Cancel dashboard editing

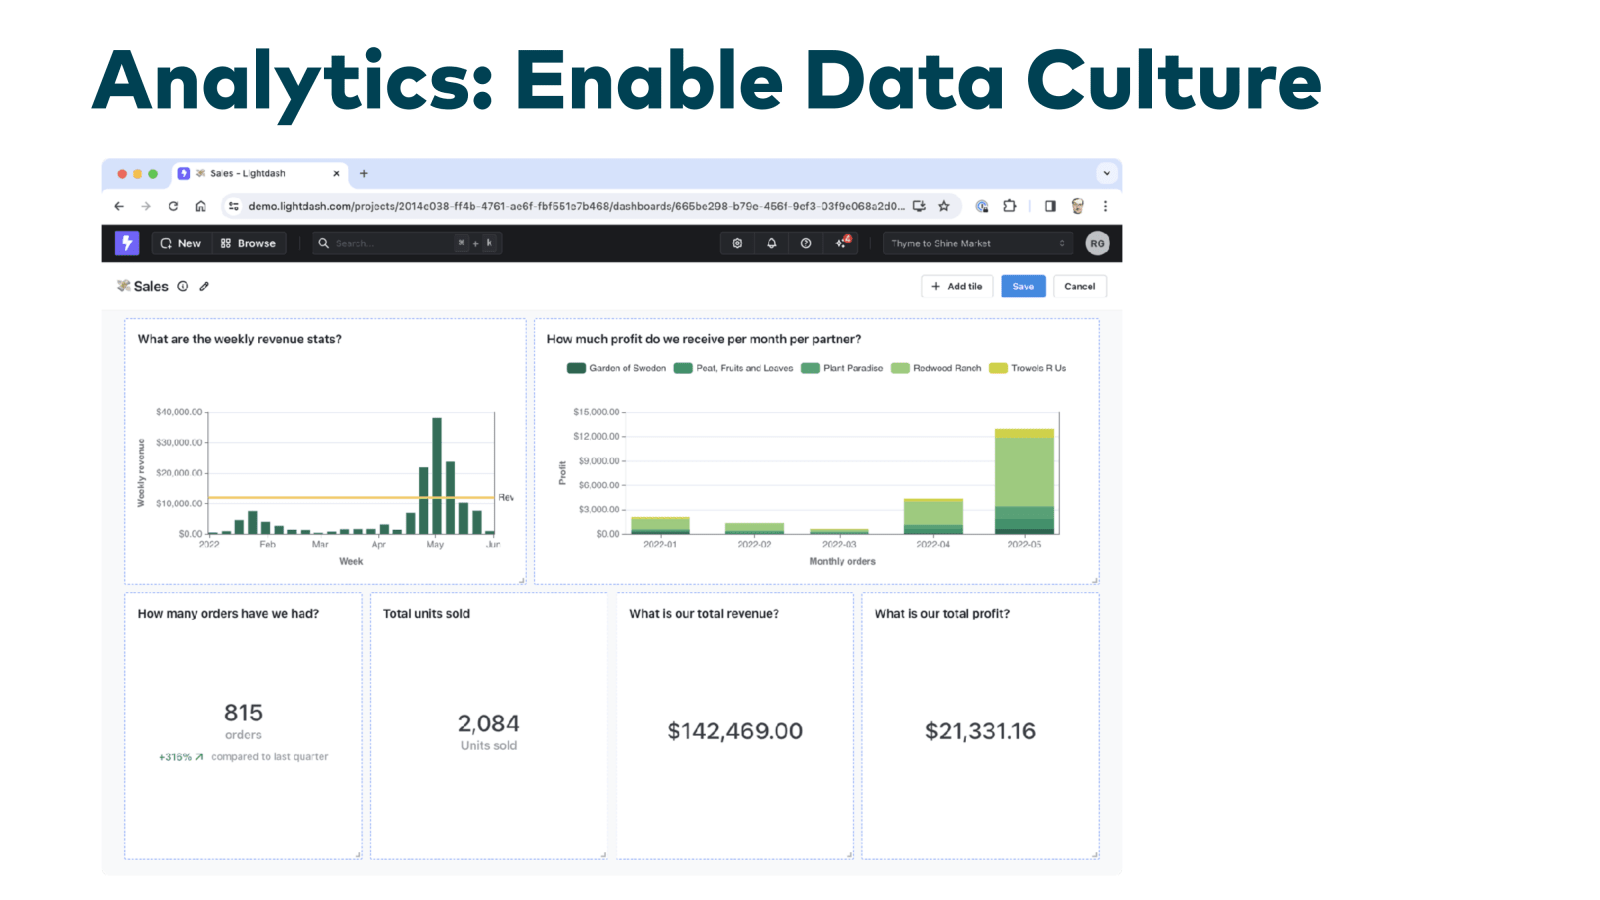pos(1080,286)
